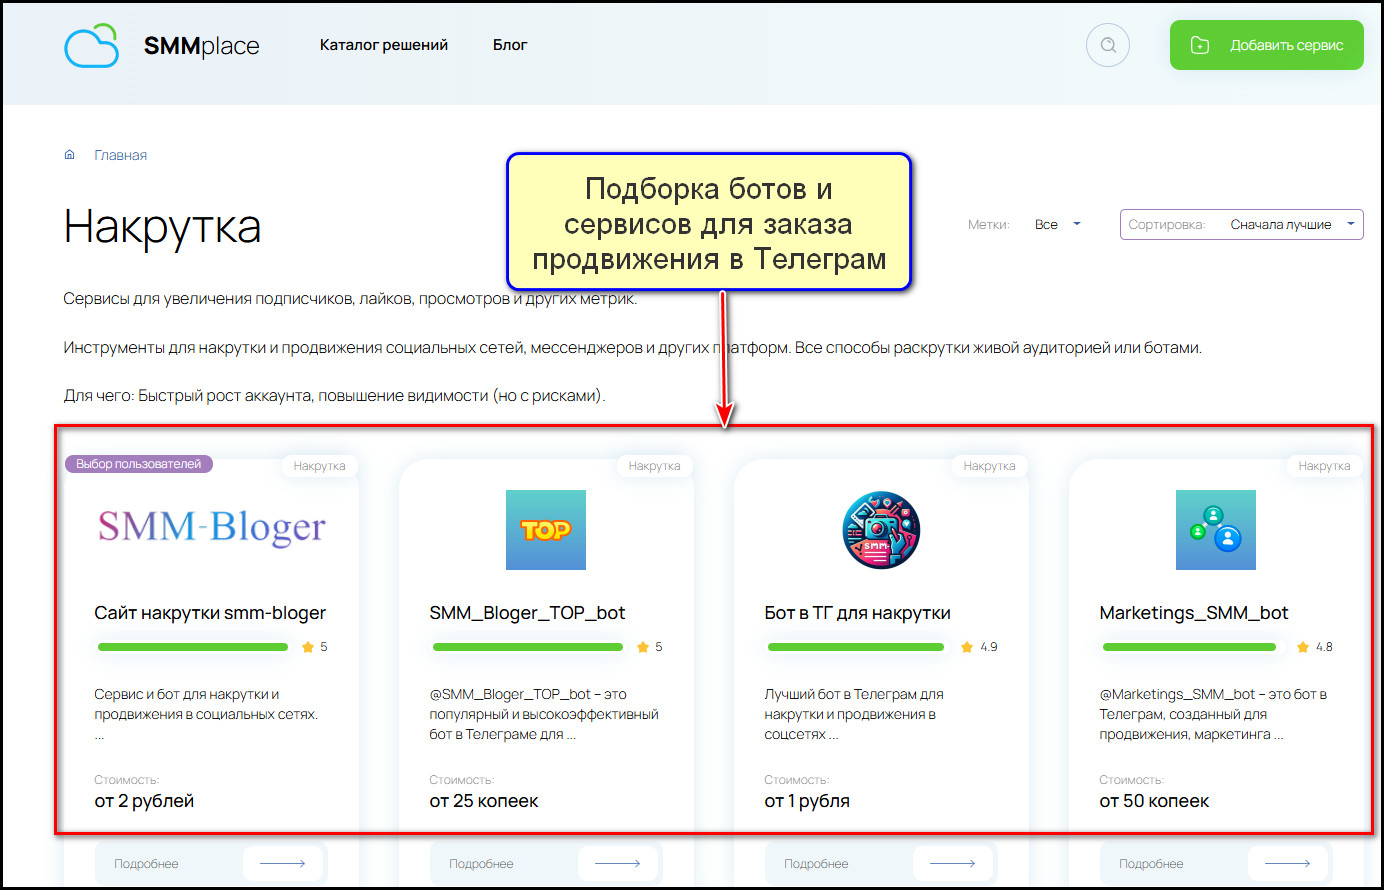Viewport: 1384px width, 890px height.
Task: Go to the Блог section
Action: tap(510, 44)
